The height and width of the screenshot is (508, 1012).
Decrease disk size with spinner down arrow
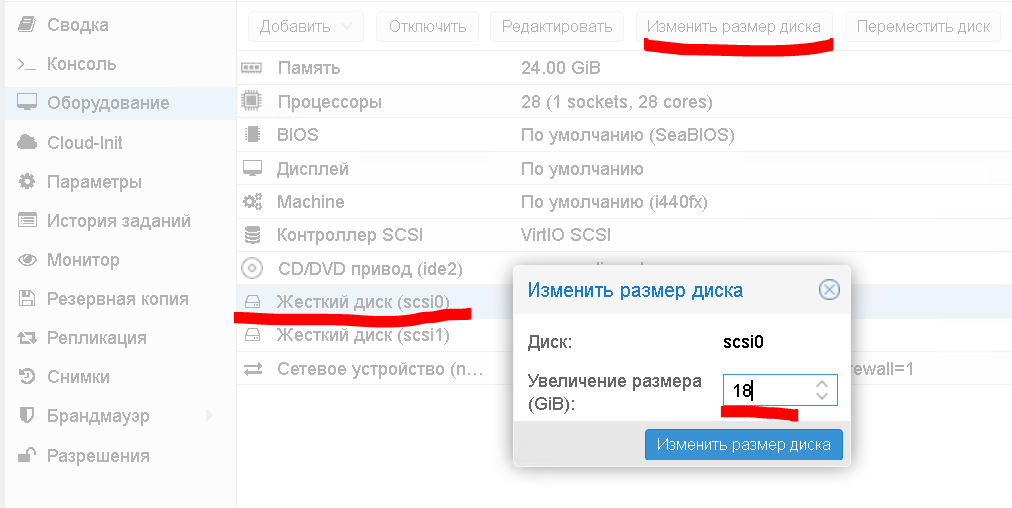pos(822,396)
